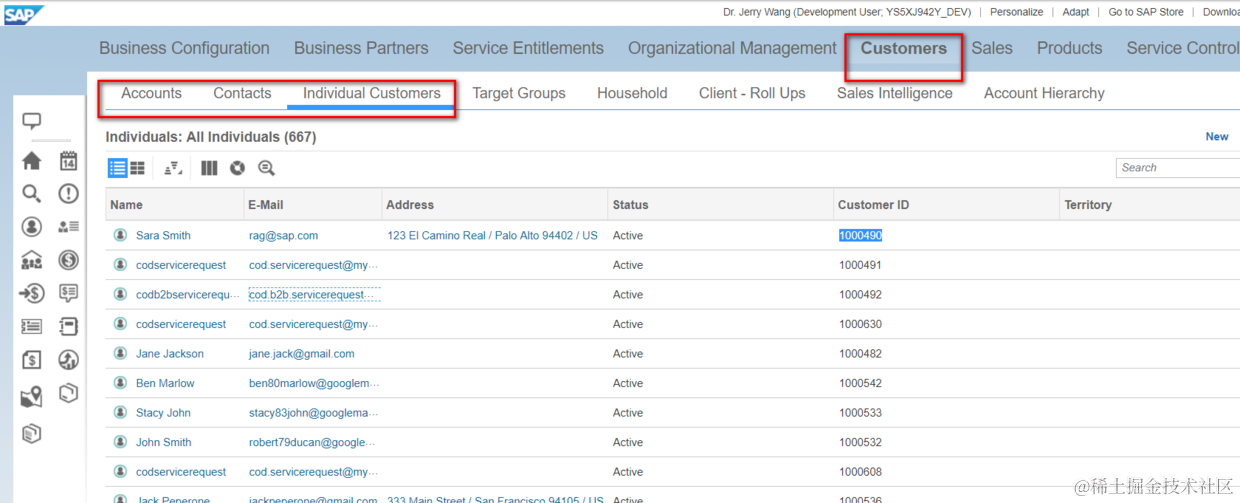Switch to the Target Groups tab
The width and height of the screenshot is (1240, 503).
[519, 93]
